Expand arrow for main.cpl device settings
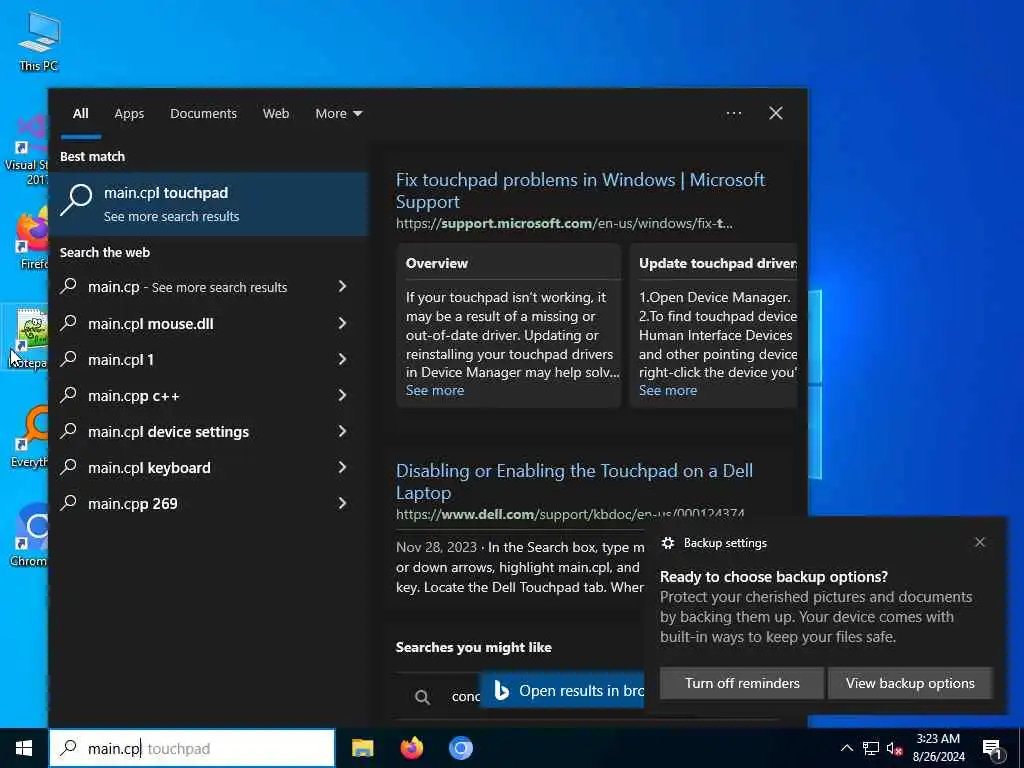Screen dimensions: 1024x768 (342, 430)
